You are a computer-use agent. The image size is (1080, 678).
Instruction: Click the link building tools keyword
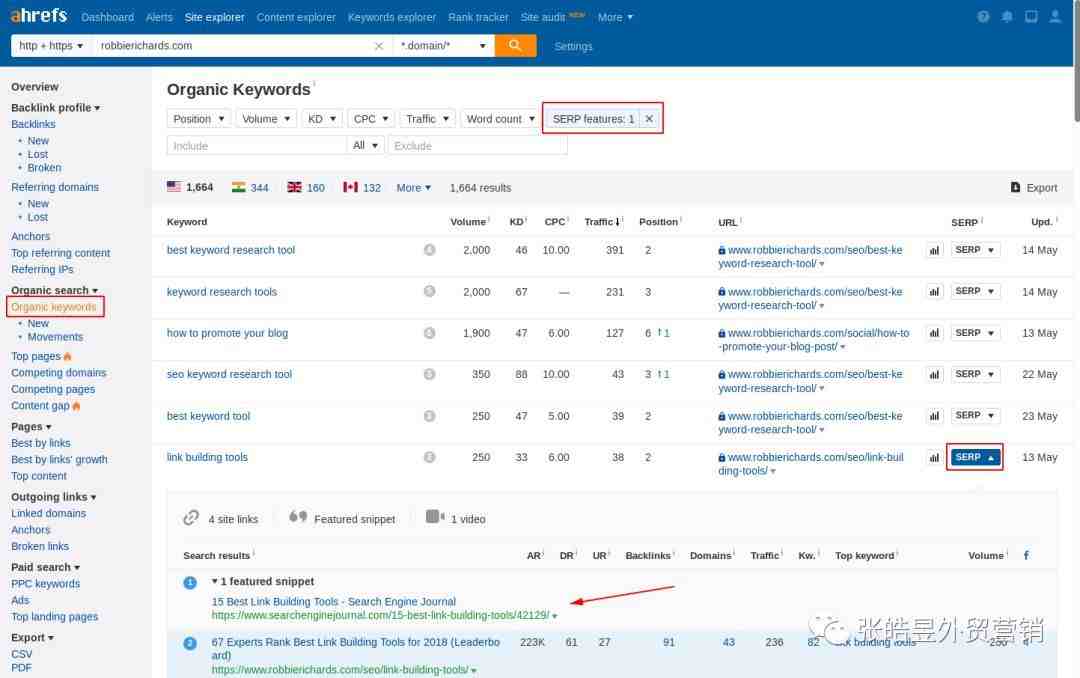[x=207, y=457]
